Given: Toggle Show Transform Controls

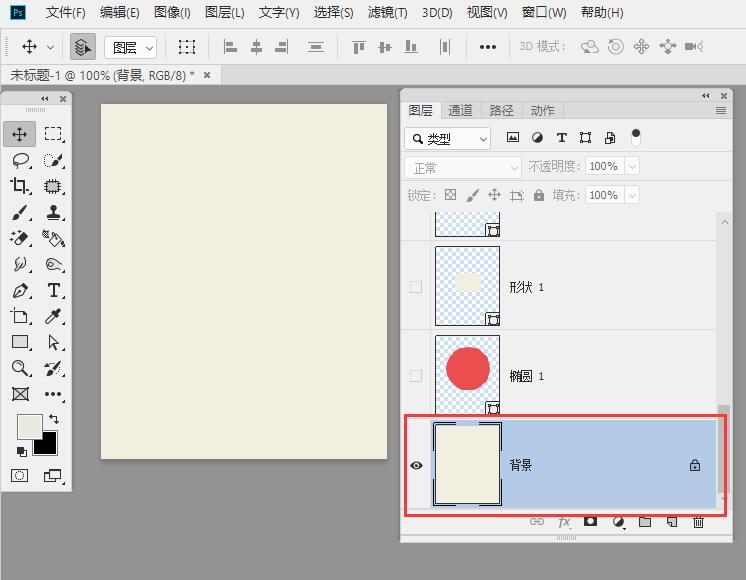Looking at the screenshot, I should [x=186, y=47].
